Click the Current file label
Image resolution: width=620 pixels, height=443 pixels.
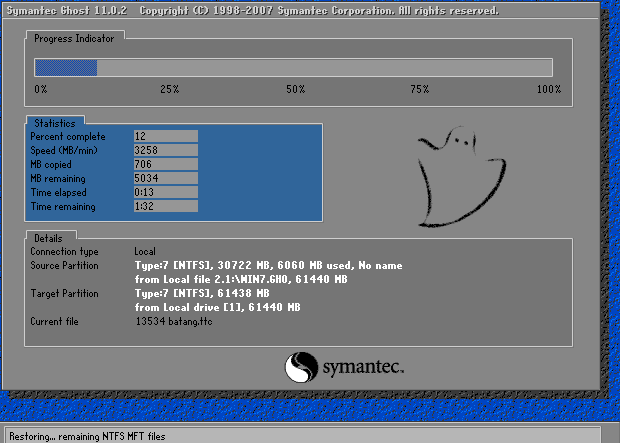click(54, 322)
